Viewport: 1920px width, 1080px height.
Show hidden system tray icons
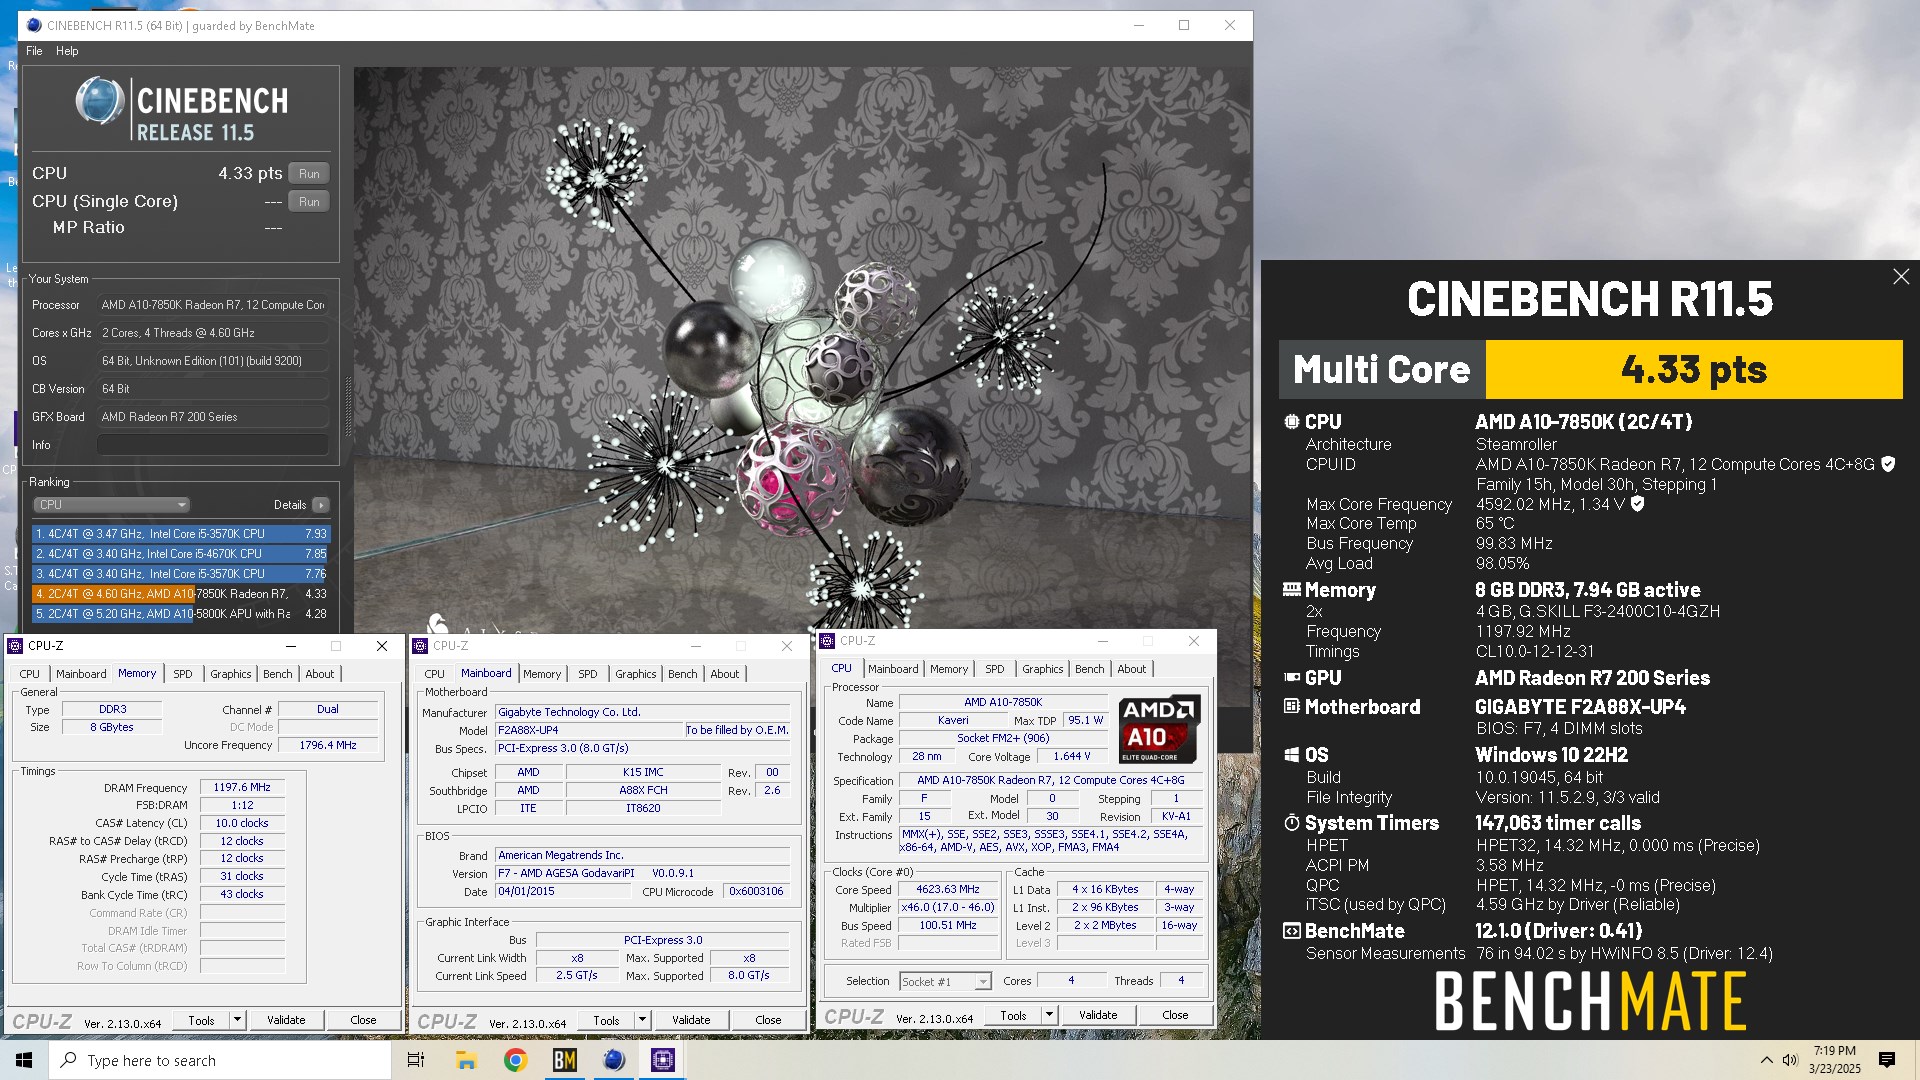(1766, 1060)
